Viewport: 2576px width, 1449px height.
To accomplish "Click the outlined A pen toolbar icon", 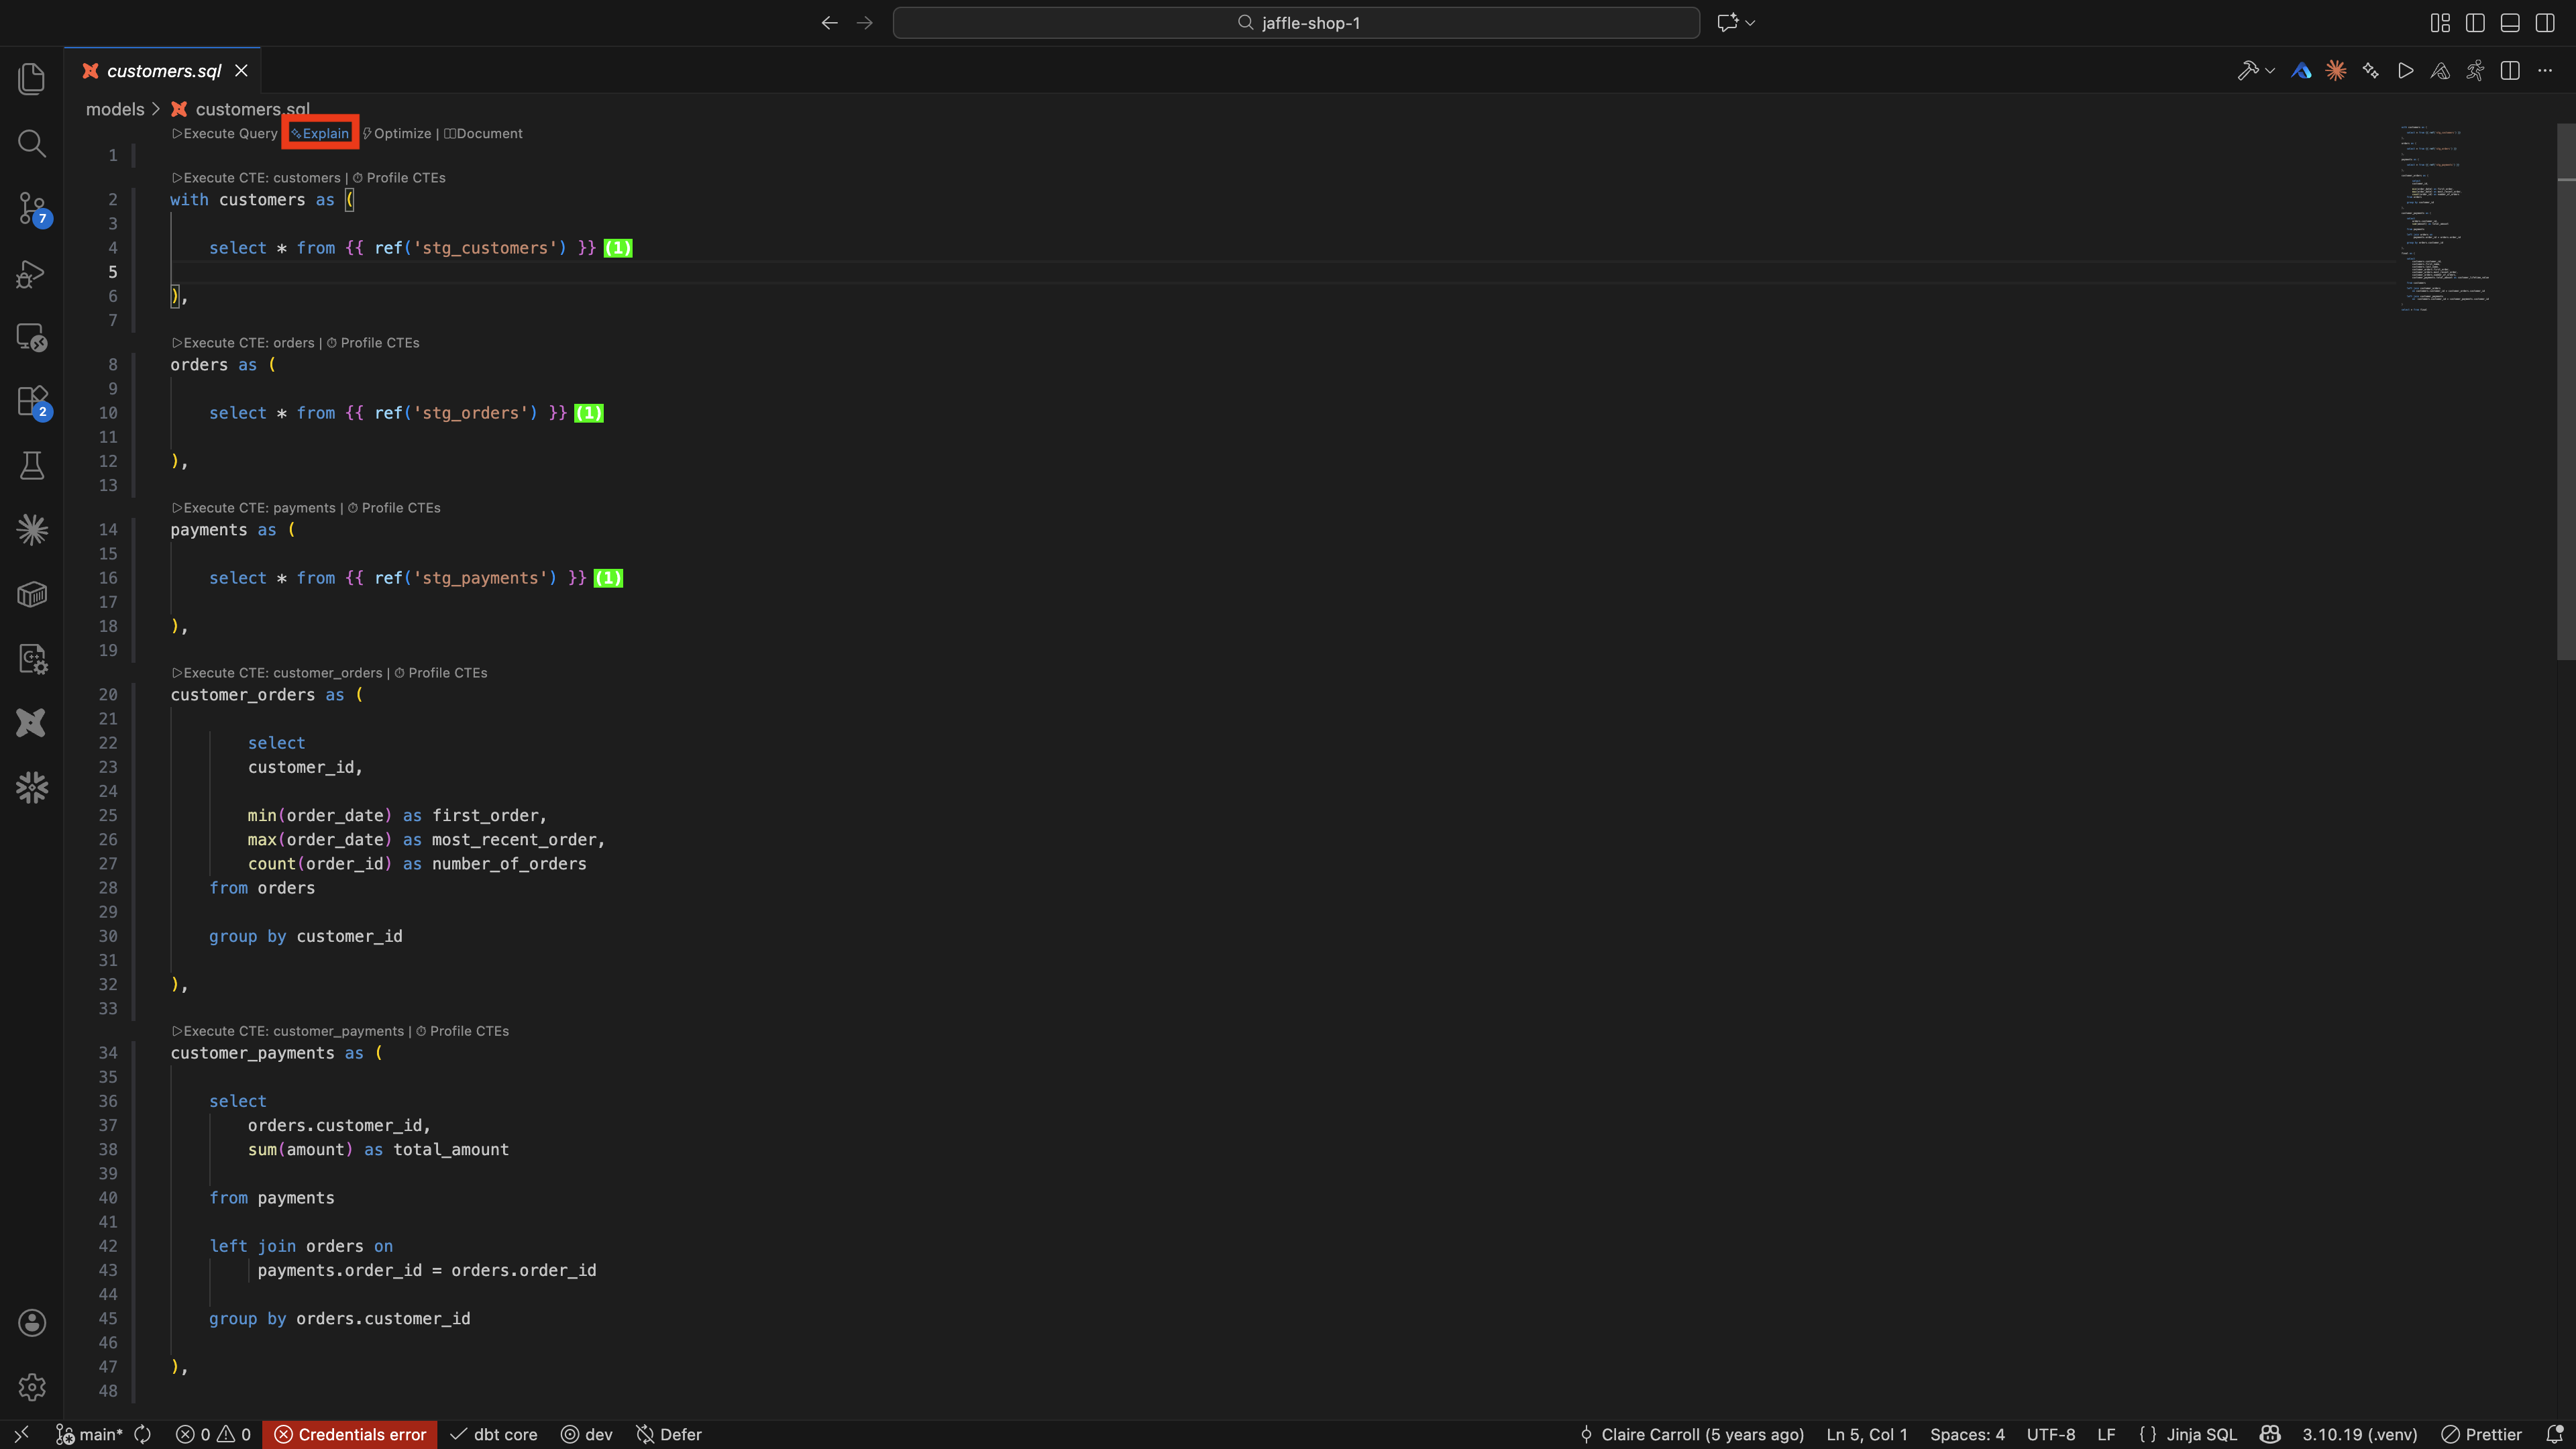I will (2440, 71).
